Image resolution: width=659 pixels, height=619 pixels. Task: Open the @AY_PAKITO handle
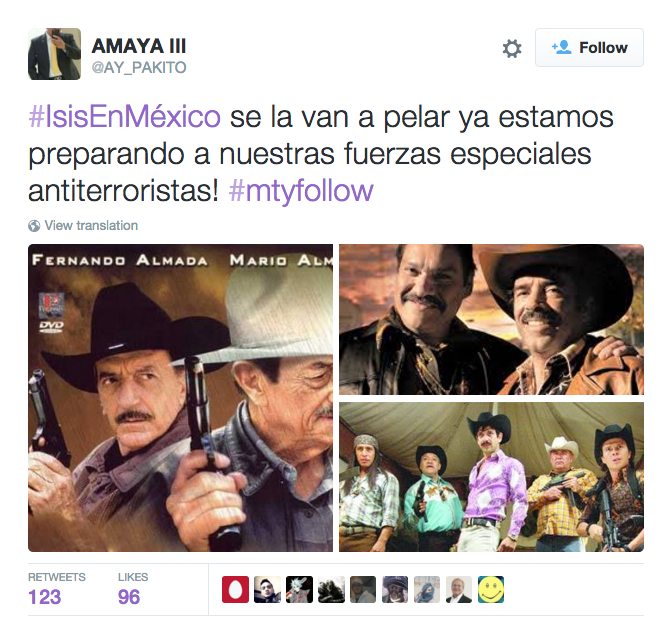coord(139,67)
